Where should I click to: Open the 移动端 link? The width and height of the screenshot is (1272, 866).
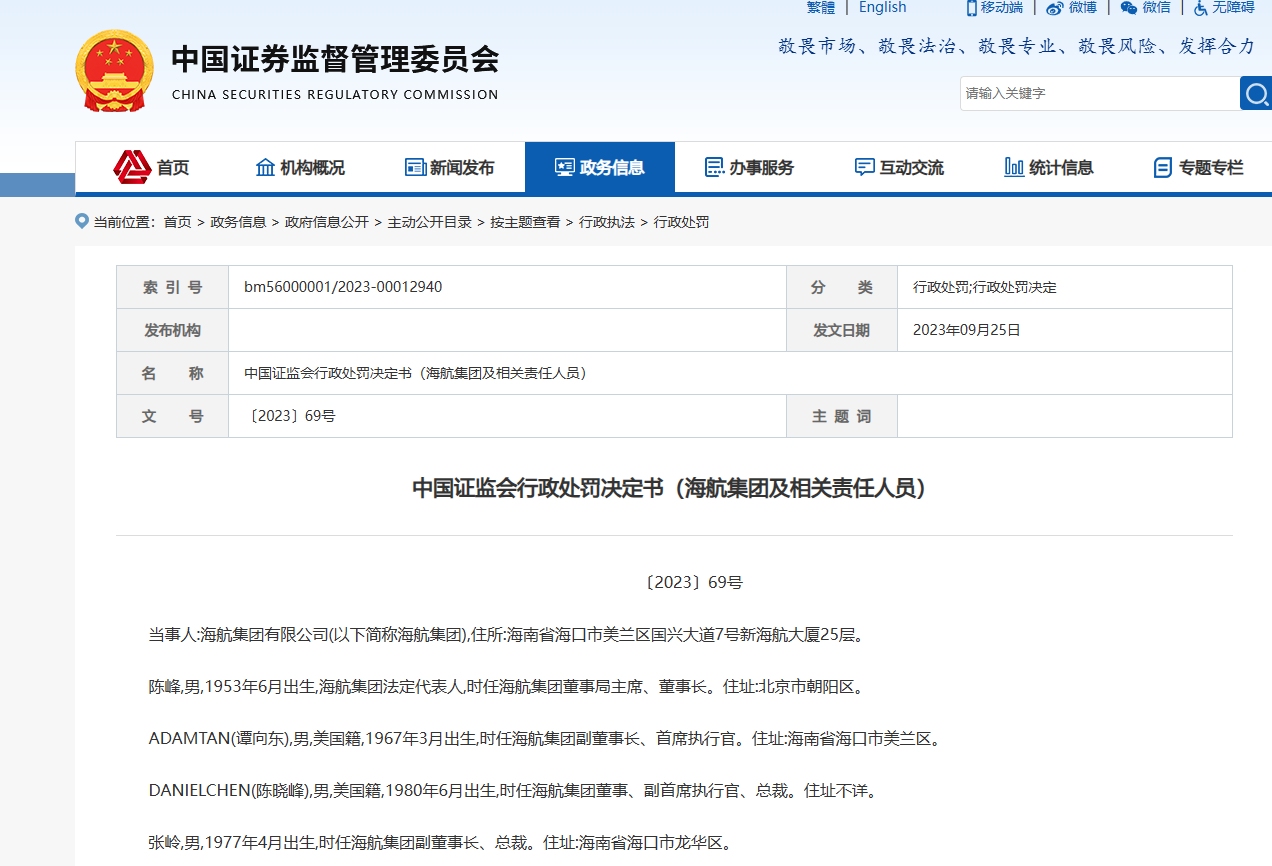[1002, 8]
